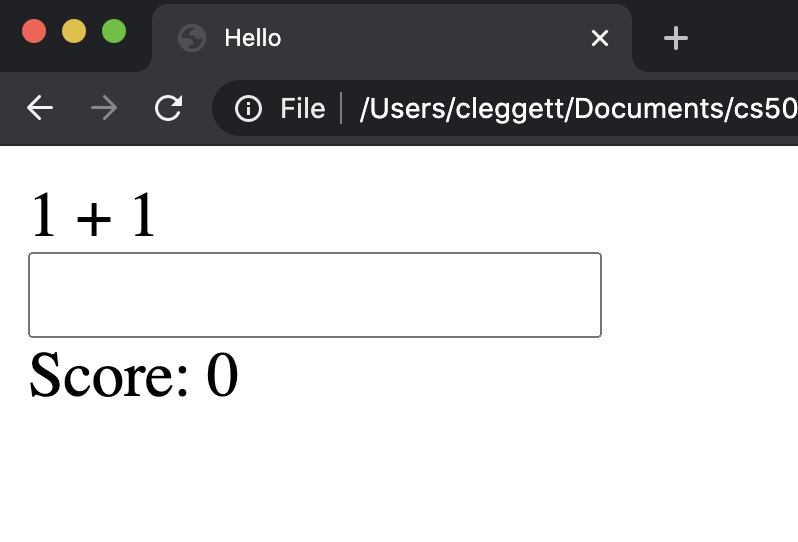The width and height of the screenshot is (798, 542).
Task: Click the "Score: 0" text
Action: click(x=133, y=376)
